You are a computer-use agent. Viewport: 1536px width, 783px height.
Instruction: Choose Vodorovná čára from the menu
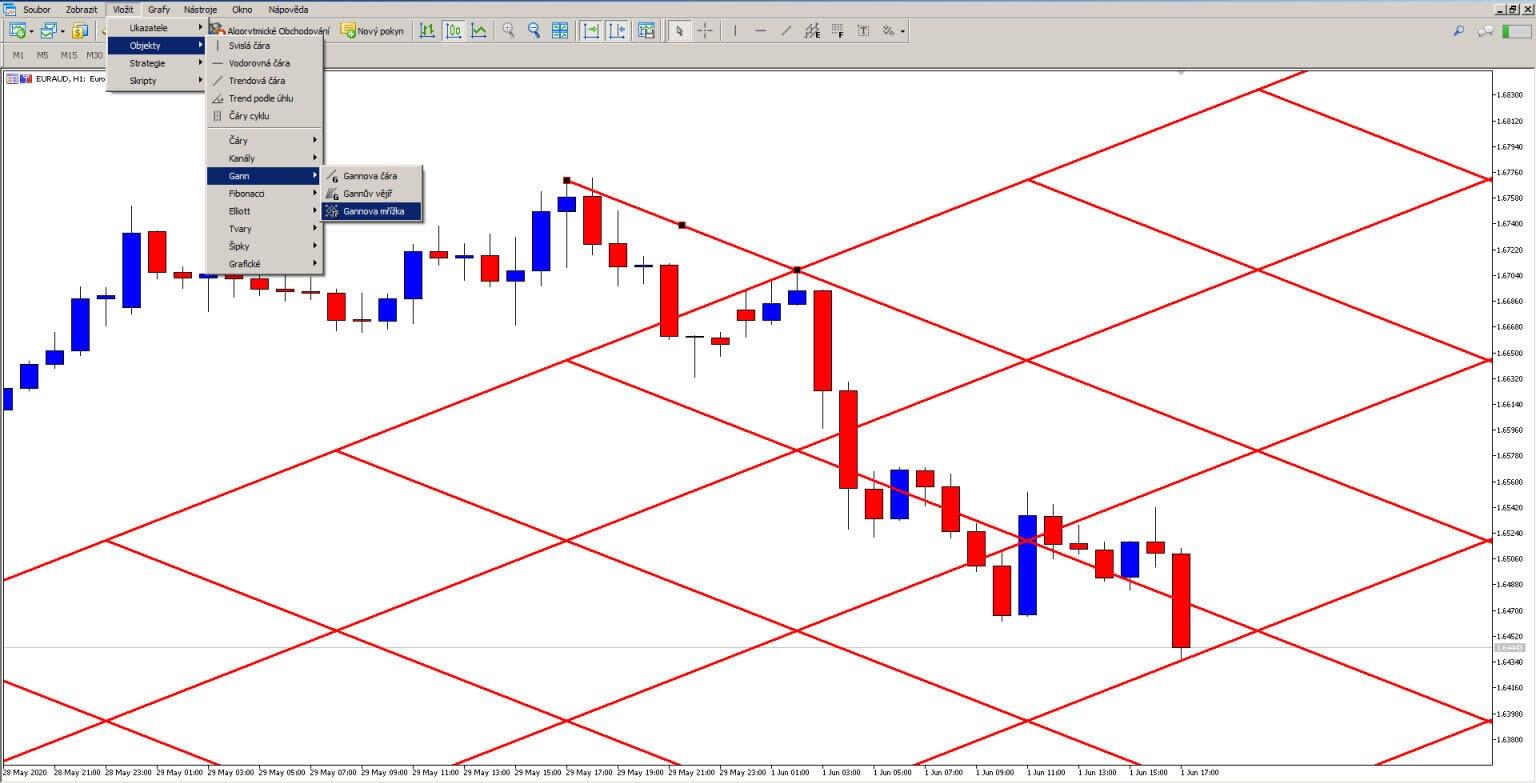264,63
